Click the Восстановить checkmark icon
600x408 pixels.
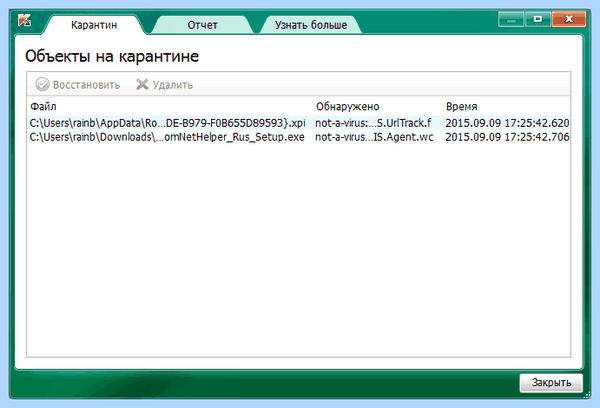(42, 84)
